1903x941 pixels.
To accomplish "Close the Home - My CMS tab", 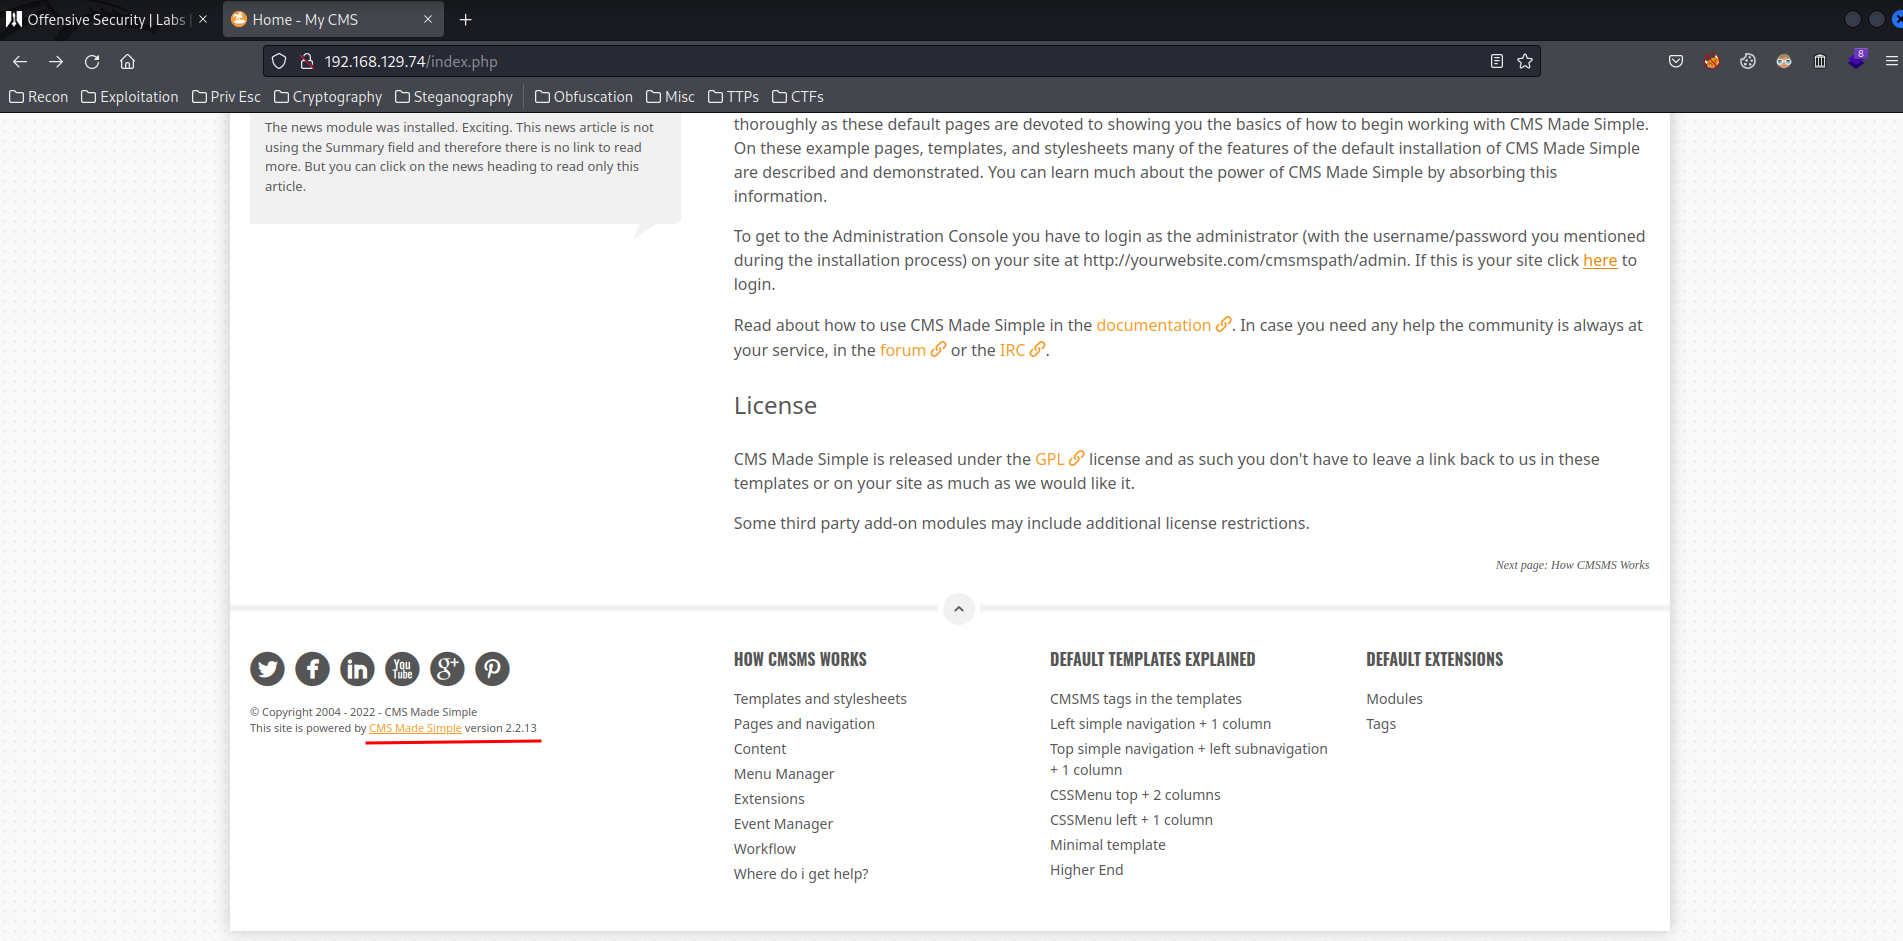I will point(428,20).
